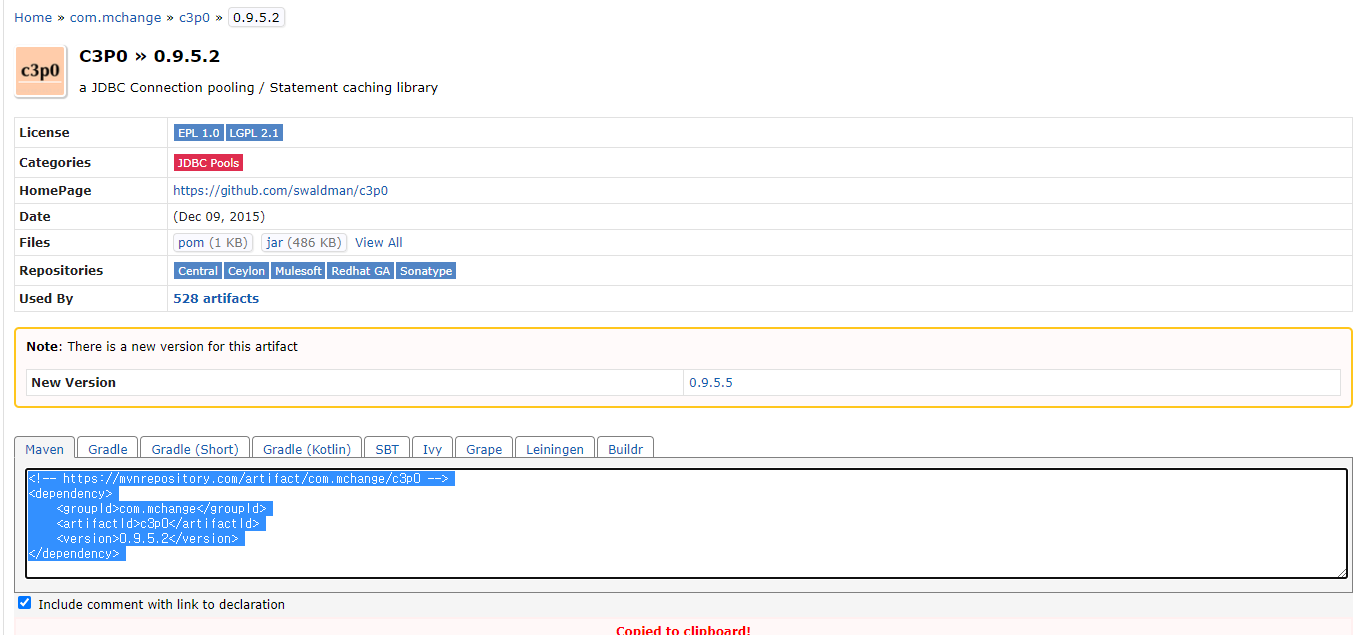
Task: Click the JDBC Connection pooling description text
Action: (258, 87)
